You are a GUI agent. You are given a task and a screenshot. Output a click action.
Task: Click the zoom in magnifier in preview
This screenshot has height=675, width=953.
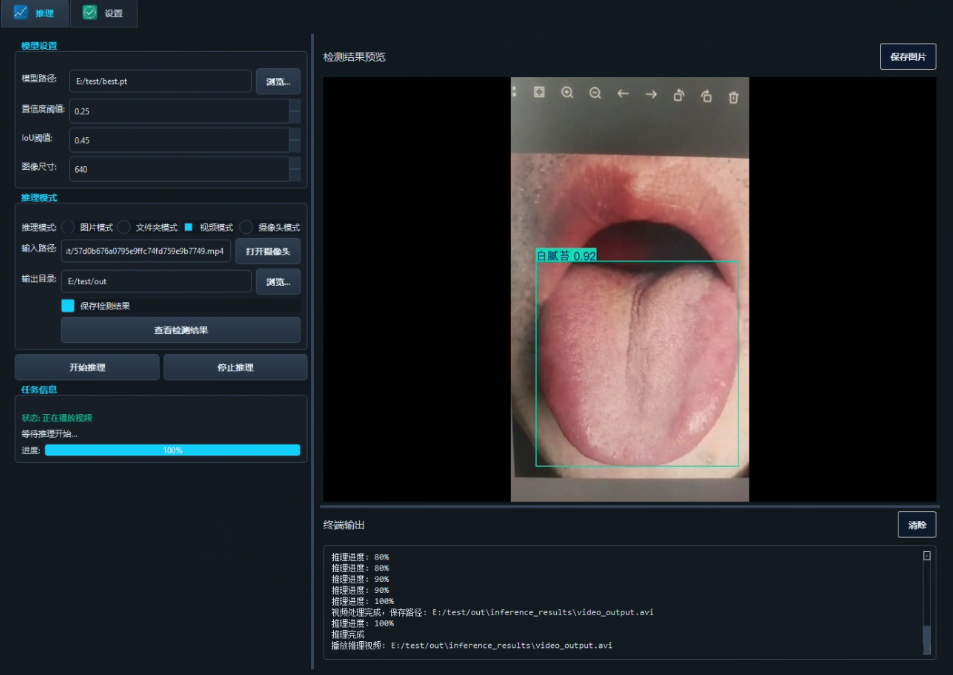(567, 93)
